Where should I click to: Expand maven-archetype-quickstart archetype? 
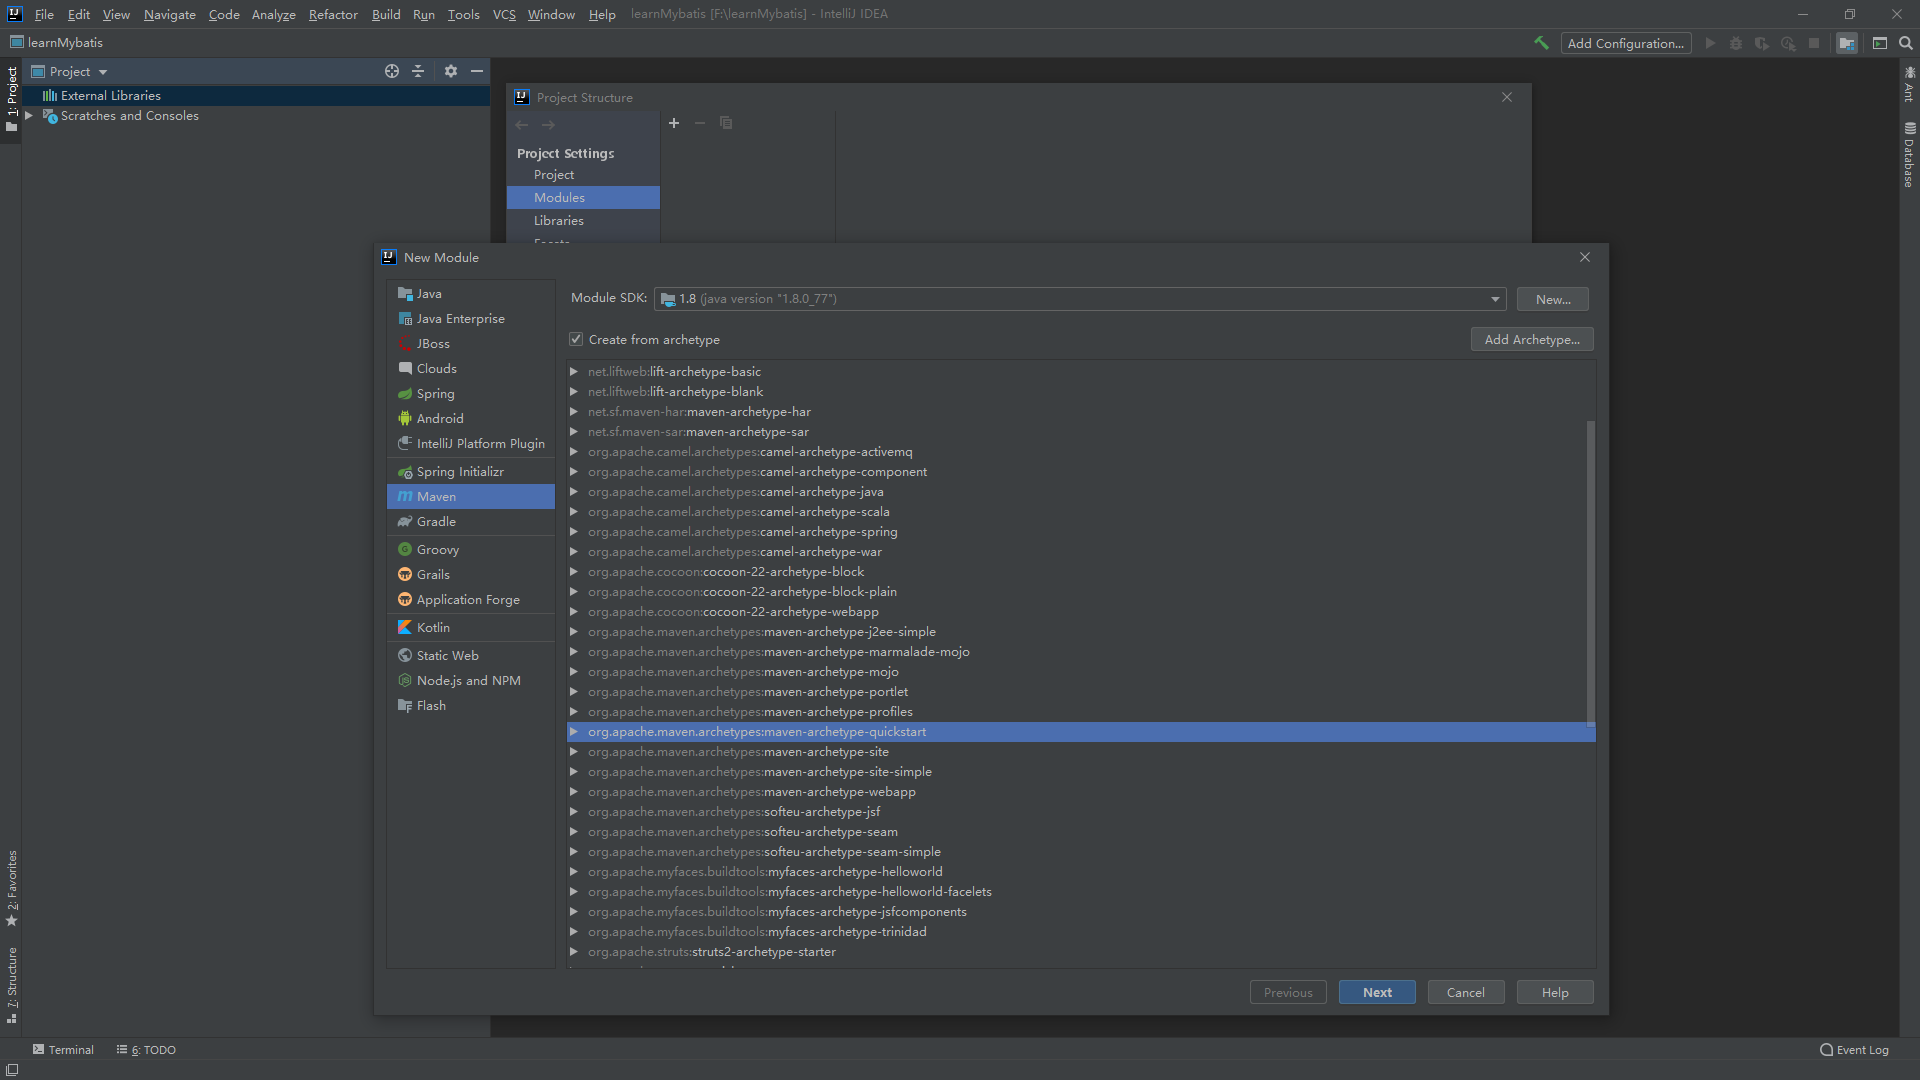coord(574,731)
